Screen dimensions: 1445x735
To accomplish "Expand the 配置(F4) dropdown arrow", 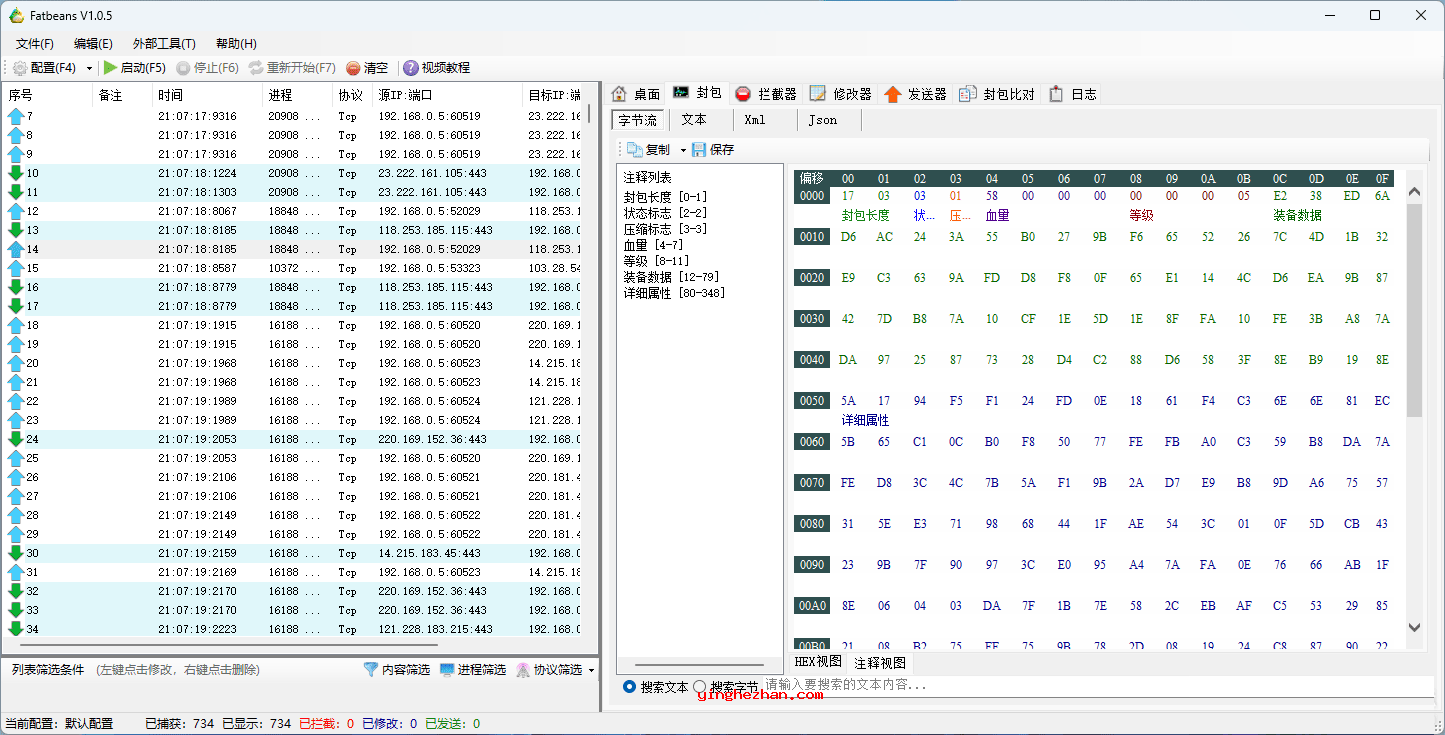I will [89, 68].
